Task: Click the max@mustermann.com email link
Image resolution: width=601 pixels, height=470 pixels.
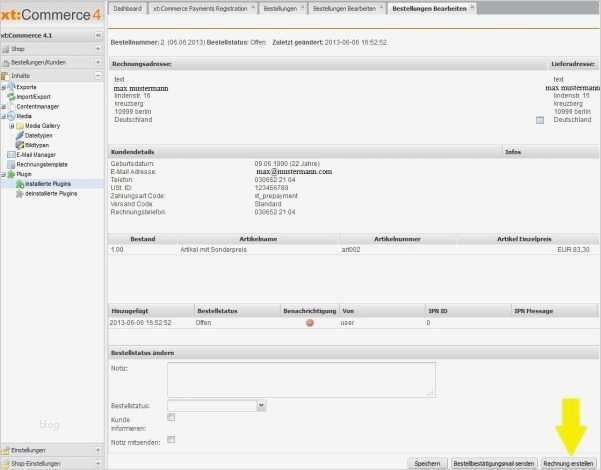Action: pyautogui.click(x=294, y=172)
